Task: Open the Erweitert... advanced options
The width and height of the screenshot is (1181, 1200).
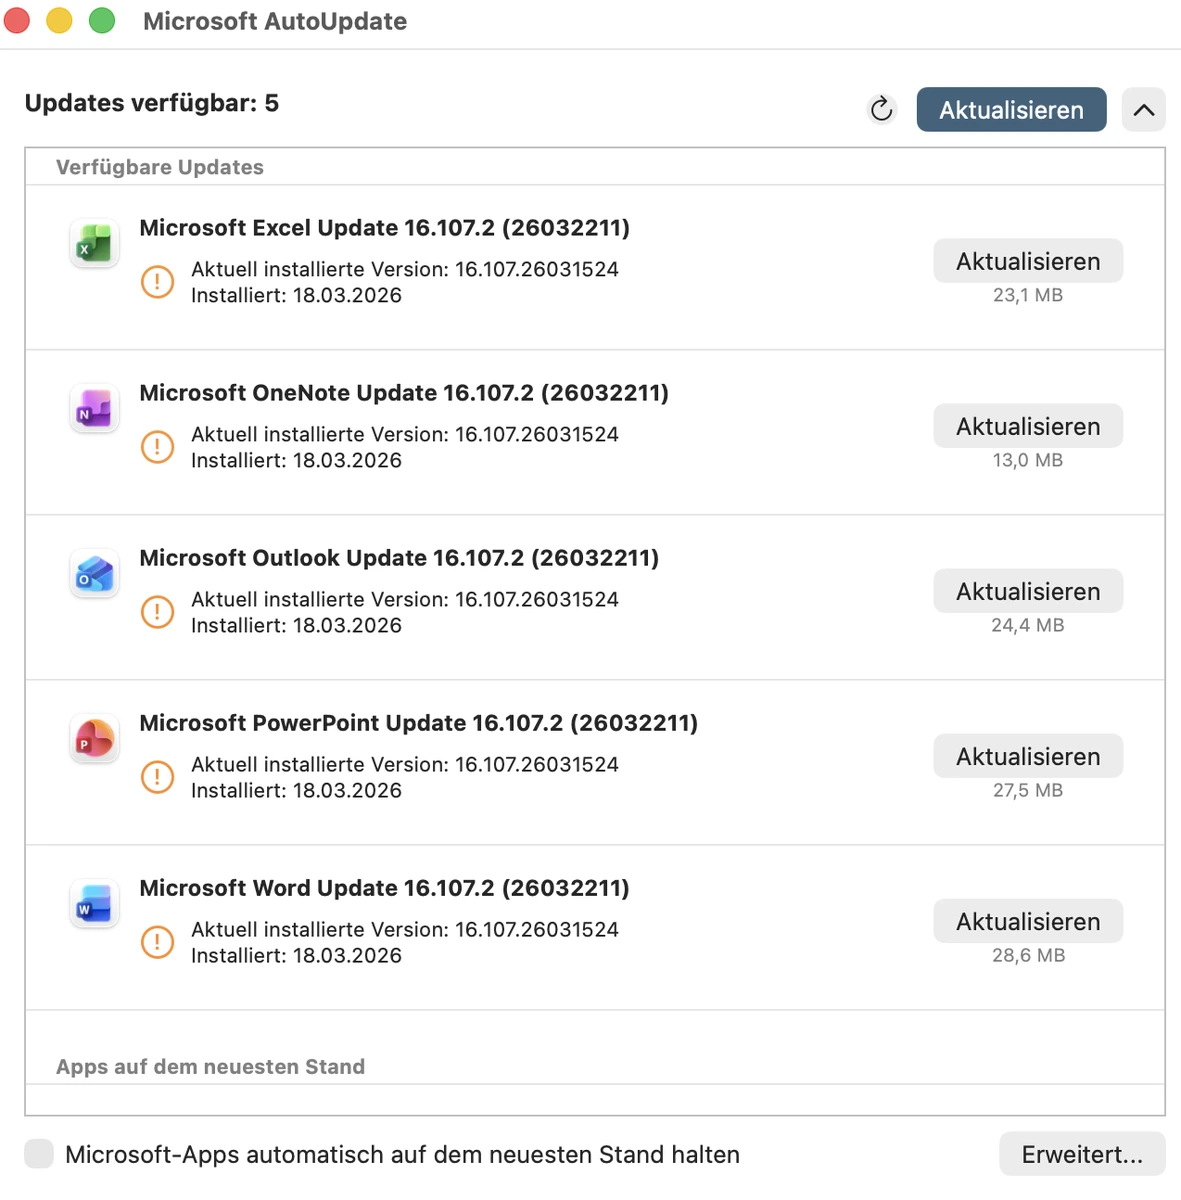Action: click(1081, 1154)
